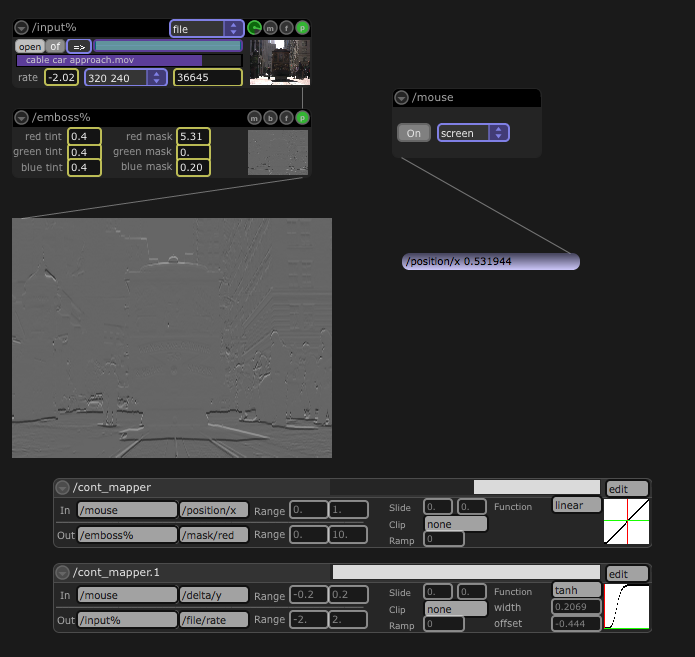Open the /cont_mapper.1 module menu arrow

62,573
